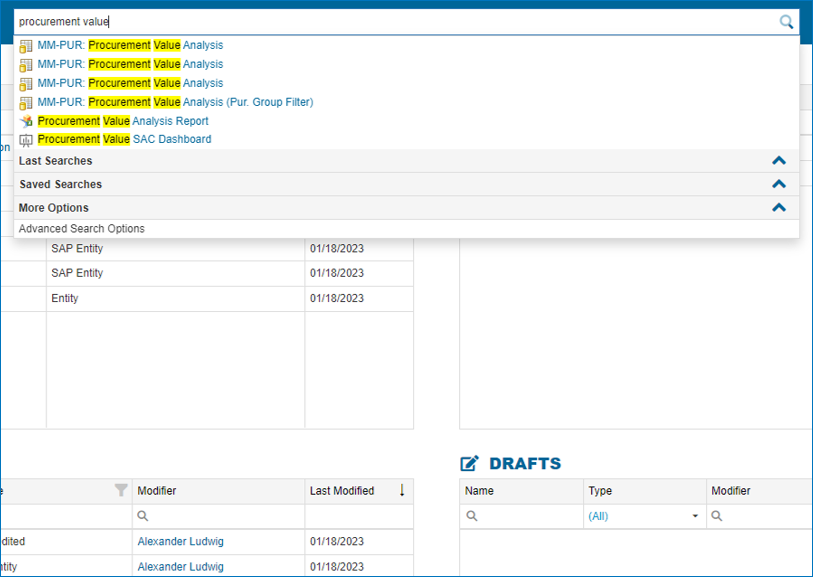This screenshot has height=577, width=813.
Task: Click the dashboard icon beside Procurement Value SAC Dashboard
Action: pos(26,139)
